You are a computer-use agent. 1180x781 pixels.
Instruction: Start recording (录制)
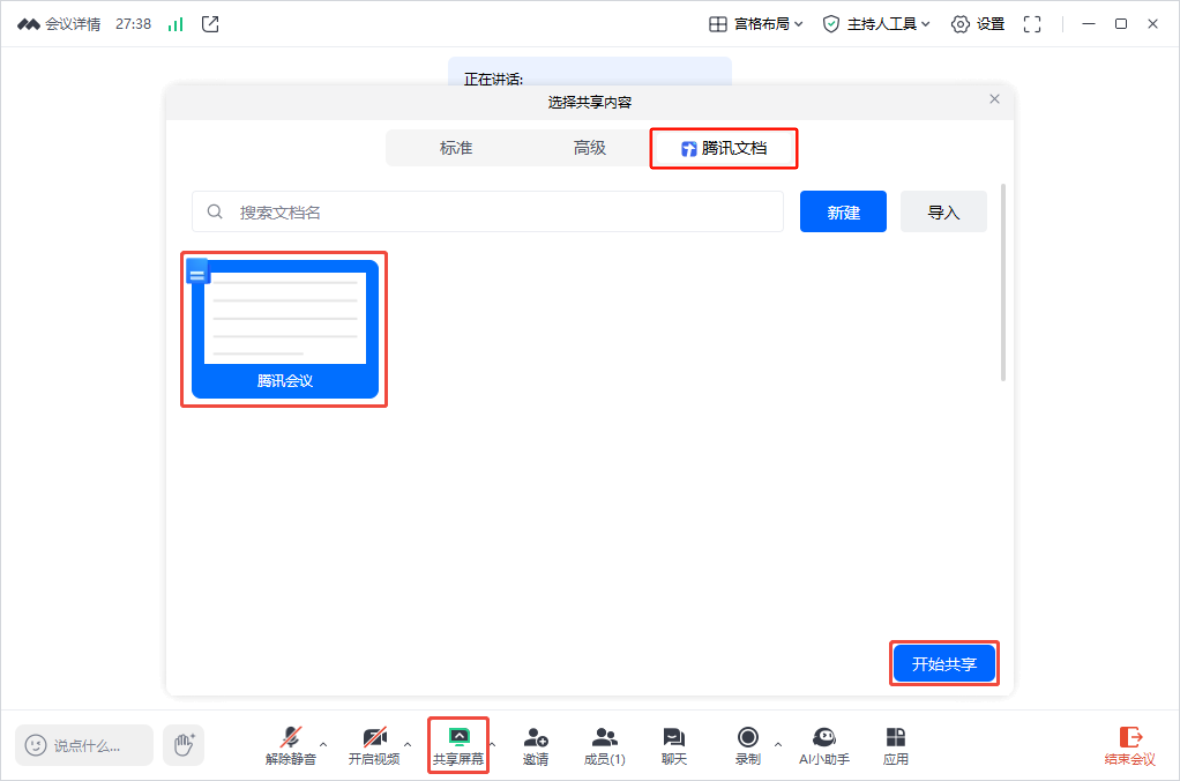(747, 746)
